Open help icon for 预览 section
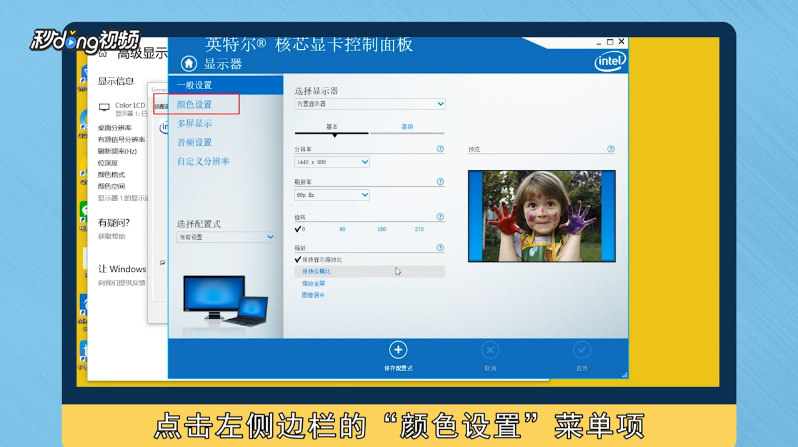Image resolution: width=798 pixels, height=447 pixels. pos(611,149)
